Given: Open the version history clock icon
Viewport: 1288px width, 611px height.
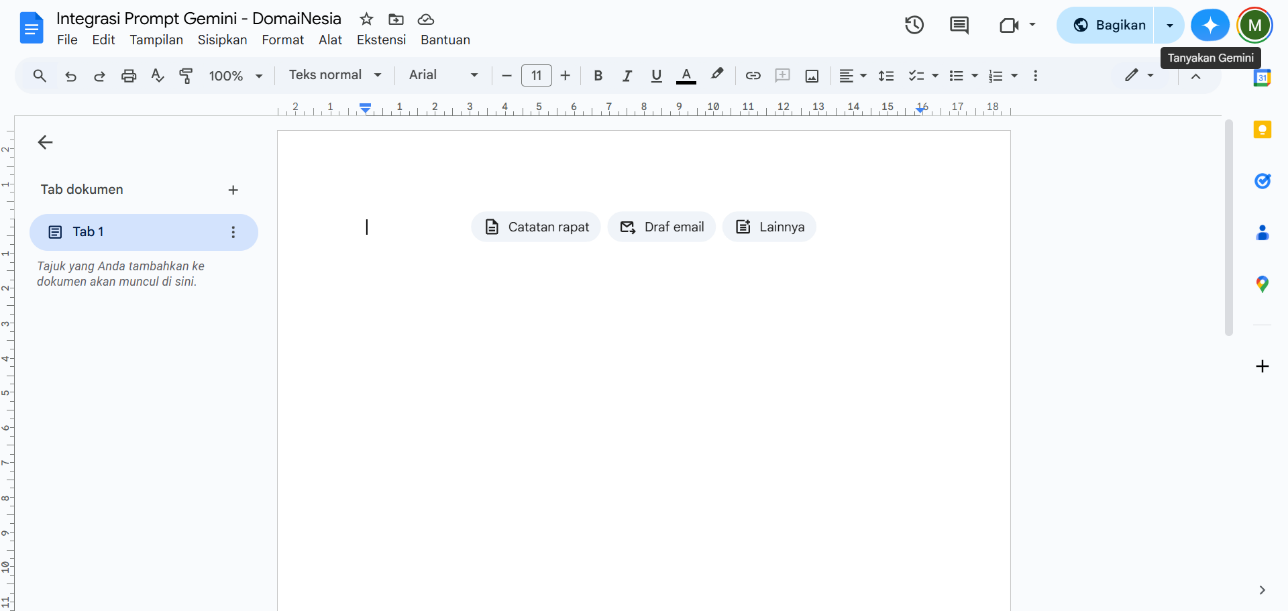Looking at the screenshot, I should 914,25.
